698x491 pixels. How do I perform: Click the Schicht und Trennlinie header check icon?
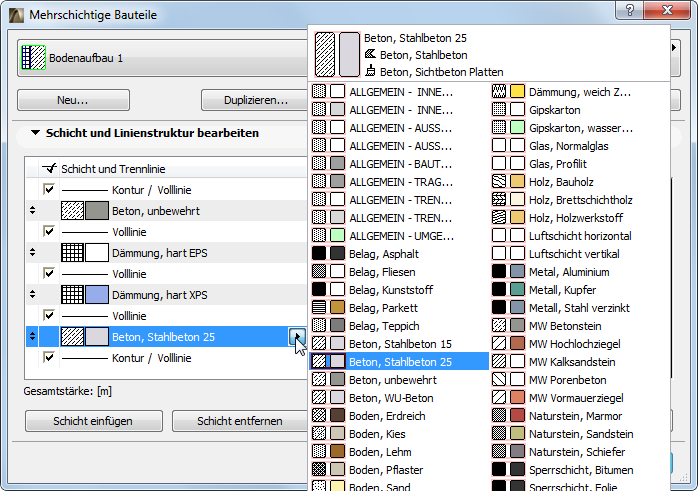(49, 168)
